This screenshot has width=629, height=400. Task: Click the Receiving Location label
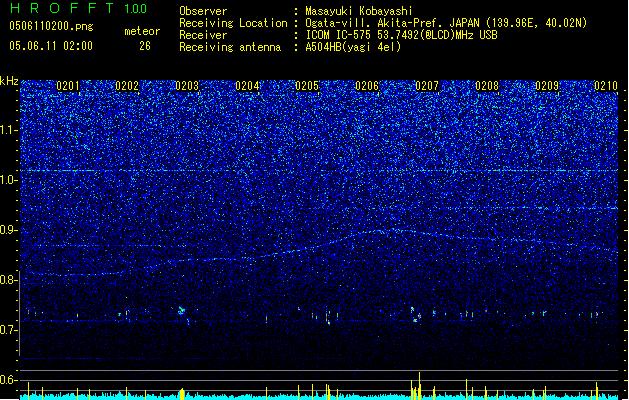tap(233, 23)
